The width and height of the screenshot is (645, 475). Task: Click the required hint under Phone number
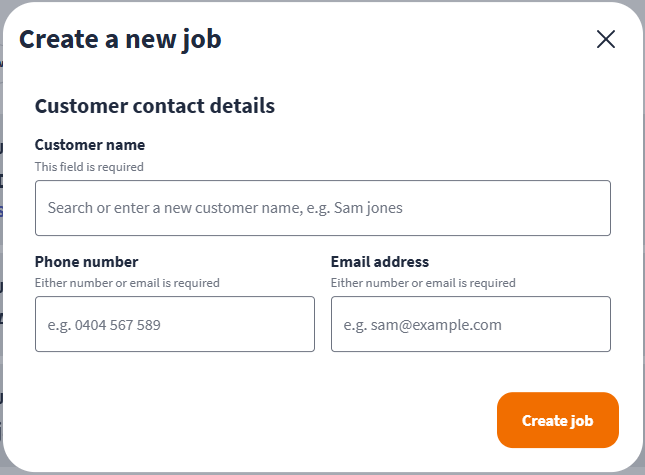tap(127, 283)
